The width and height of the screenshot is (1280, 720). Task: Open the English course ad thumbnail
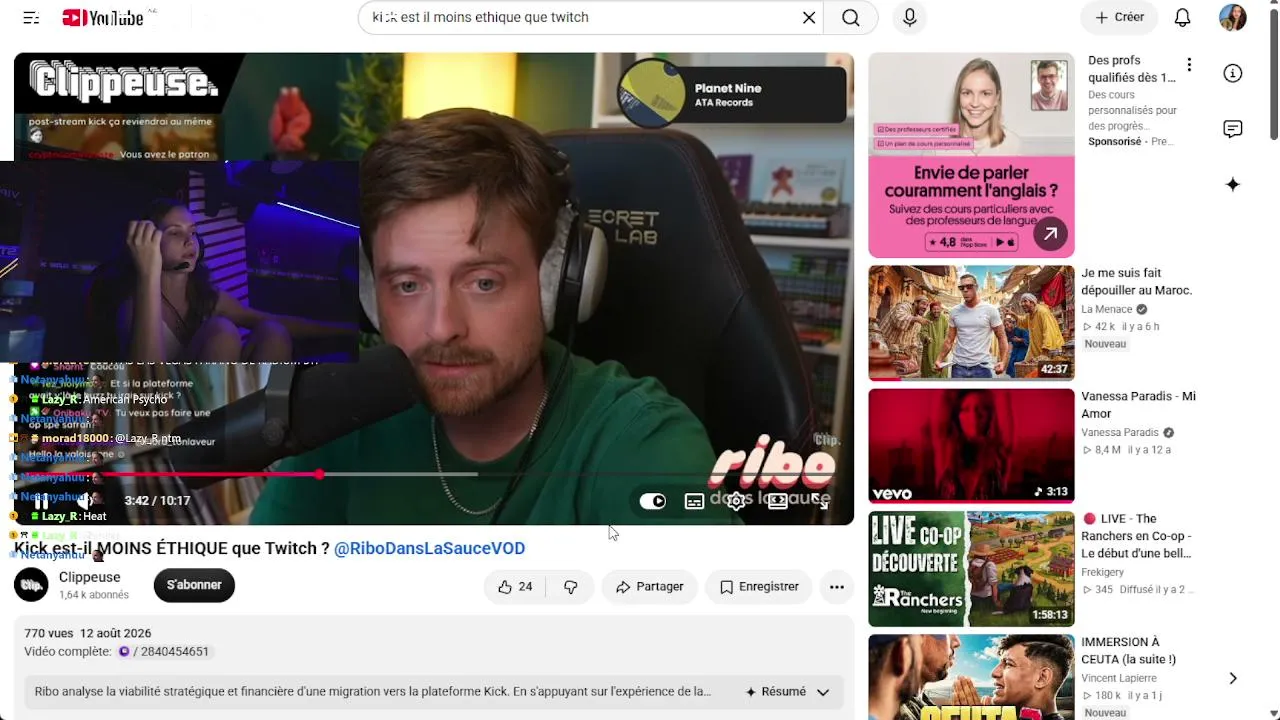pyautogui.click(x=971, y=155)
